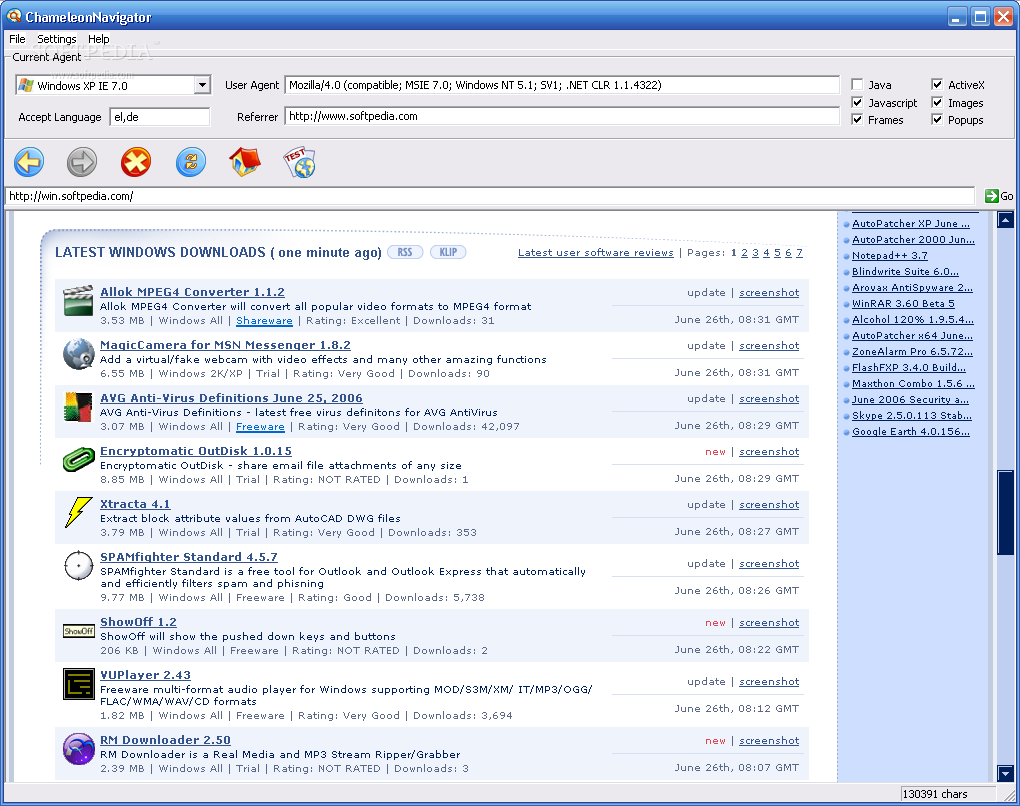
Task: Click Xtracta lightning bolt icon
Action: coord(79,512)
